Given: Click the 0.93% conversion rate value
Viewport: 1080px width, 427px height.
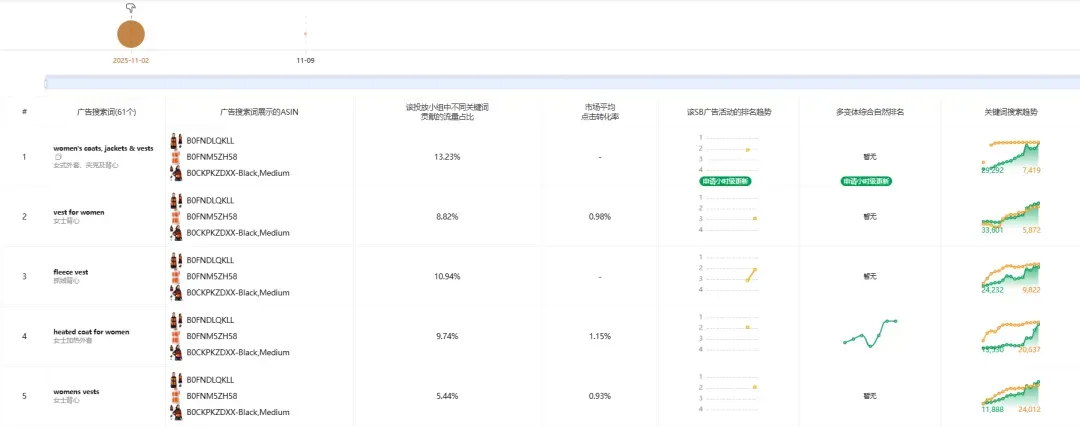Looking at the screenshot, I should pos(599,396).
